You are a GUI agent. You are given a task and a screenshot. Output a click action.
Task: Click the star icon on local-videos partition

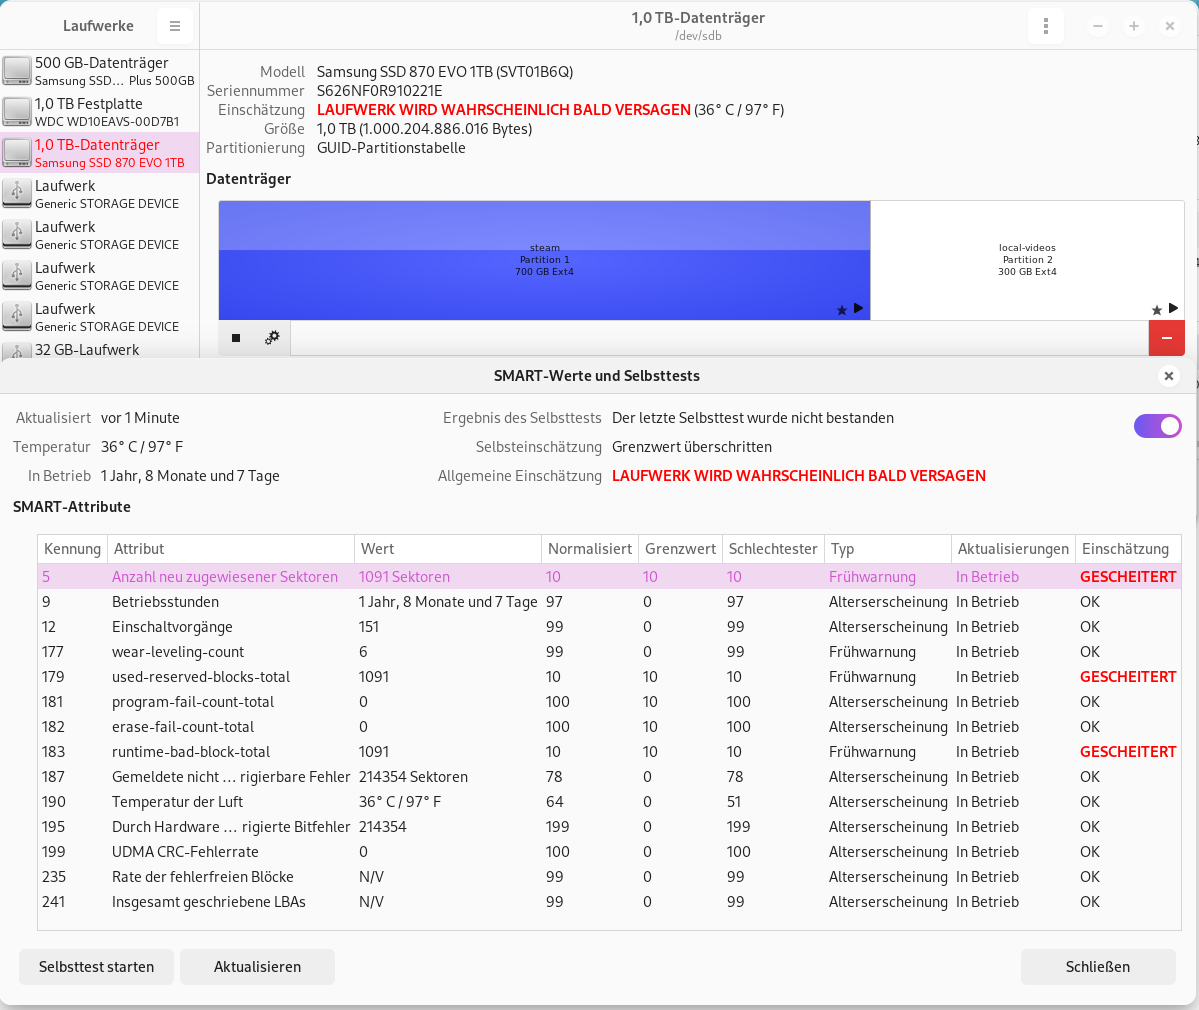coord(1157,310)
